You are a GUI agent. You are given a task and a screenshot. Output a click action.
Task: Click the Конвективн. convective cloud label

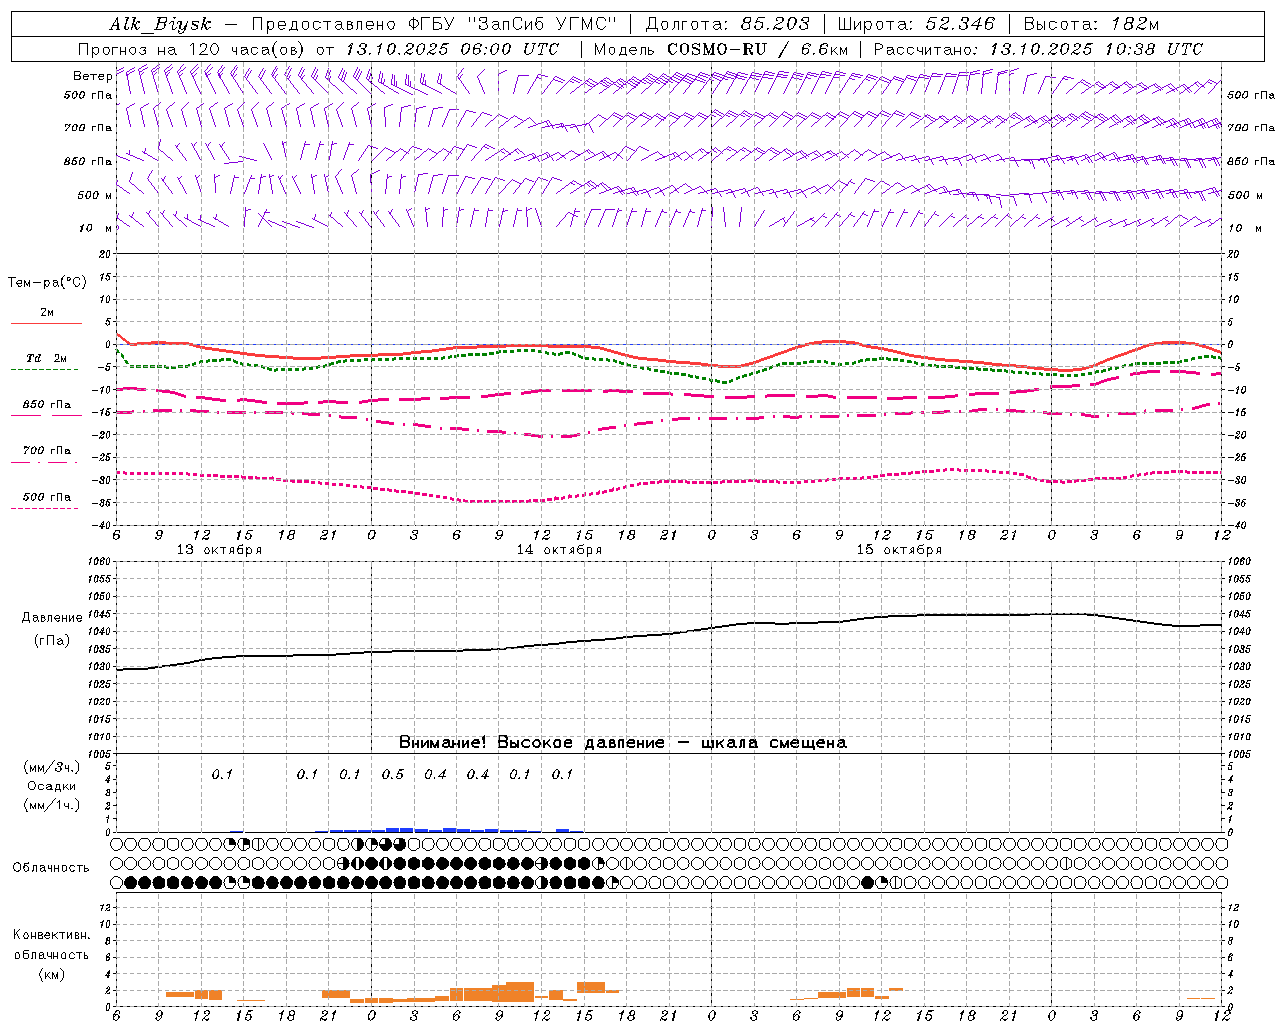[51, 935]
